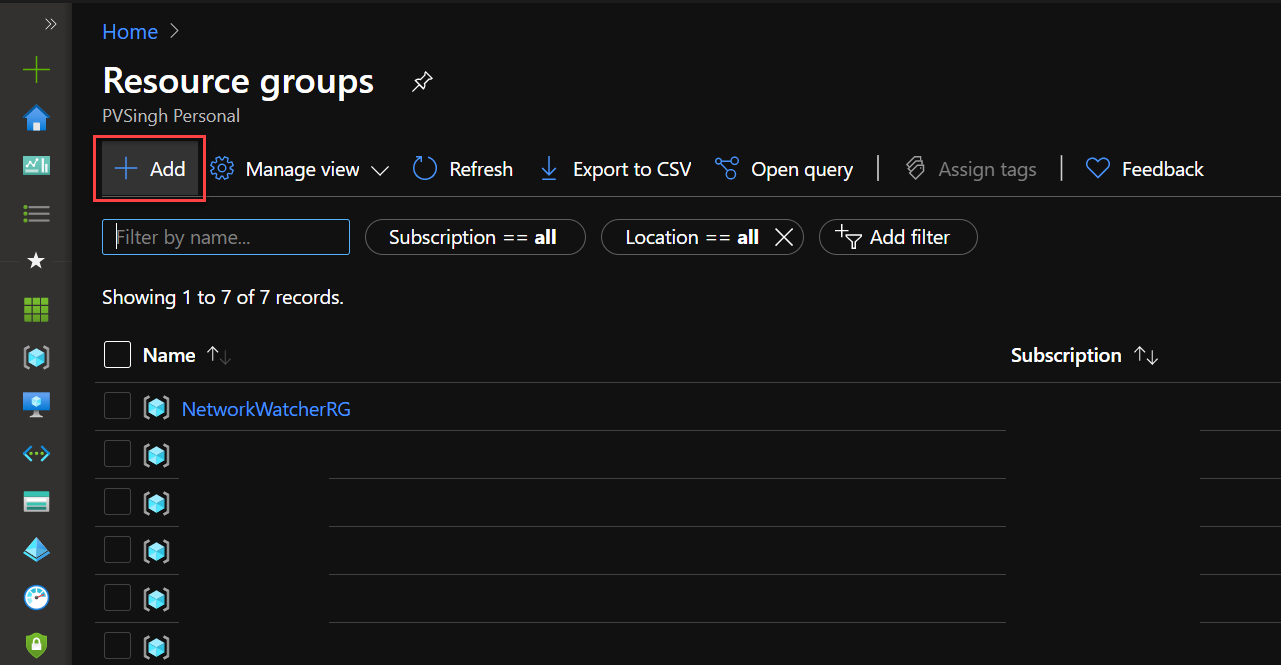Open Virtual networks icon in sidebar
Screen dimensions: 1281x665
[x=36, y=453]
